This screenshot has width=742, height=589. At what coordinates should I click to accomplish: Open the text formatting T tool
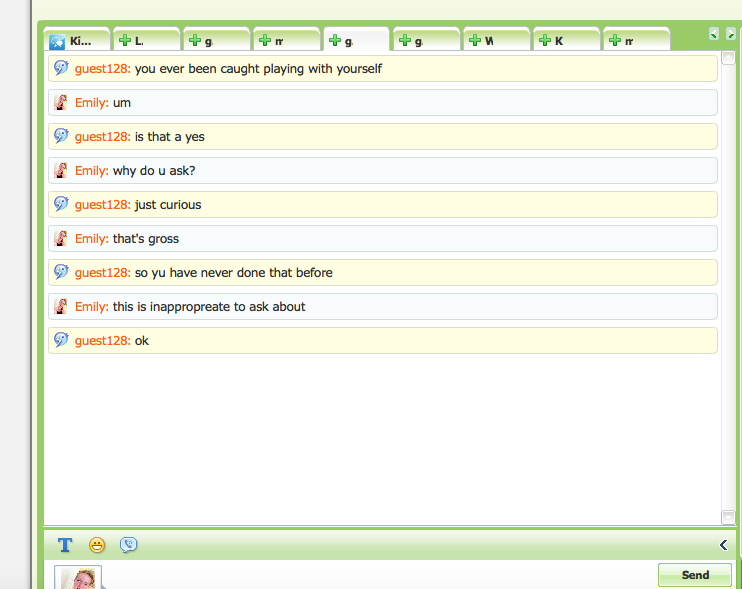[65, 545]
